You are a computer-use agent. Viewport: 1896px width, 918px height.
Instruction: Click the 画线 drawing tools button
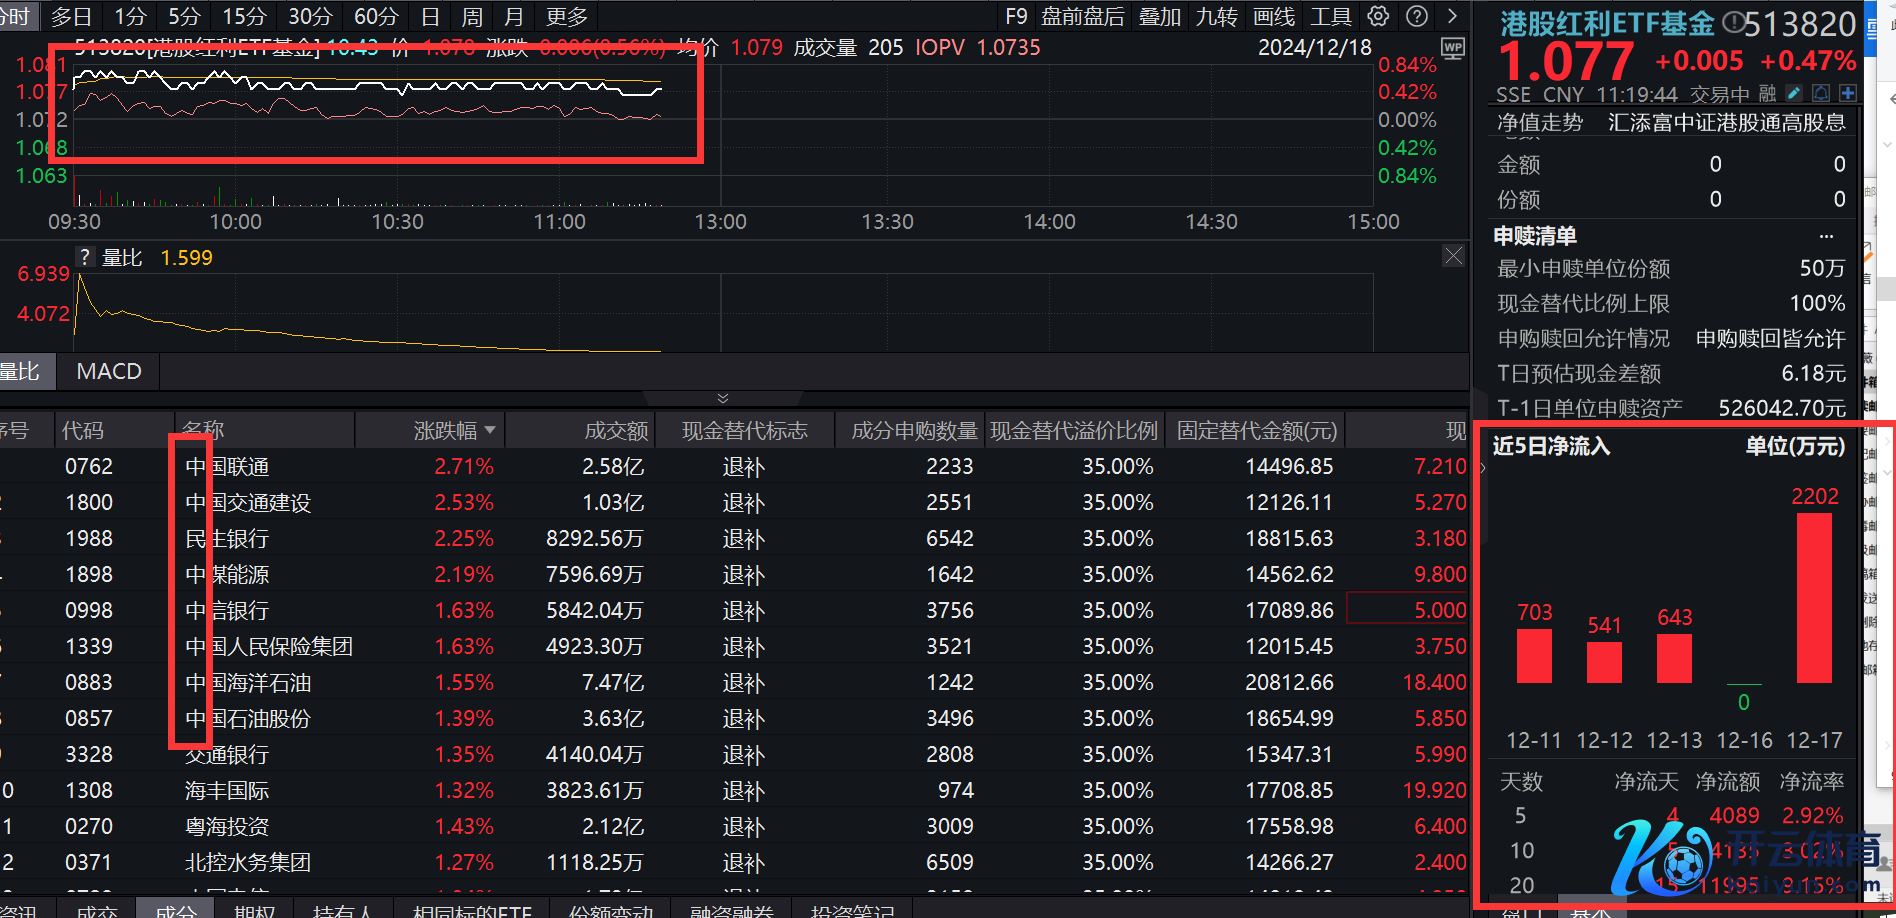1273,16
